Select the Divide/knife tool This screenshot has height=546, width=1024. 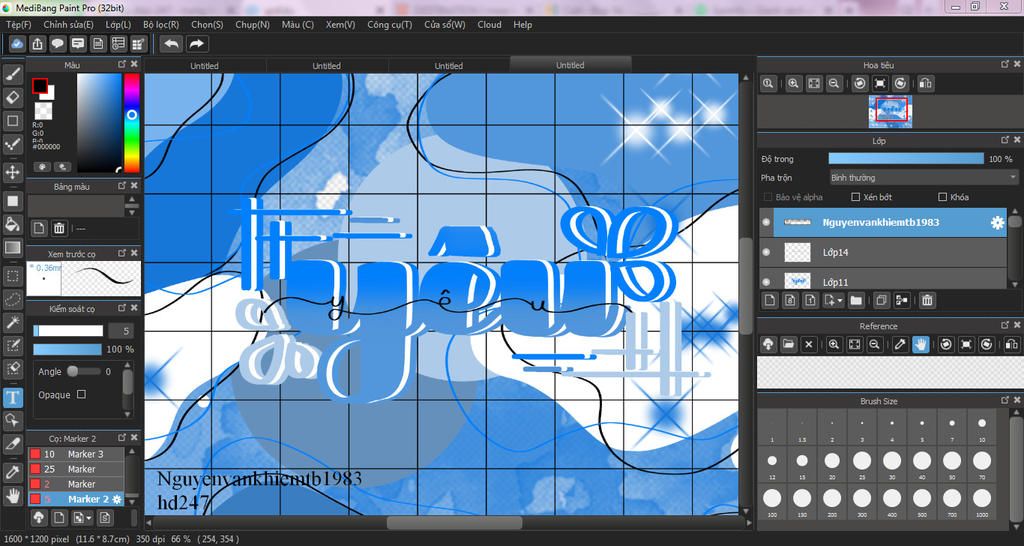pos(12,443)
